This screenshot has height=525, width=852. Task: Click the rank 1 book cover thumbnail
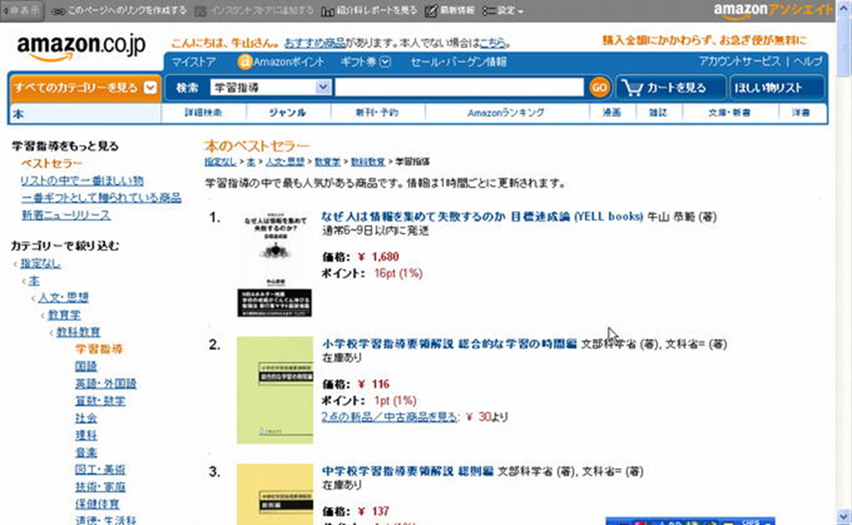click(275, 264)
